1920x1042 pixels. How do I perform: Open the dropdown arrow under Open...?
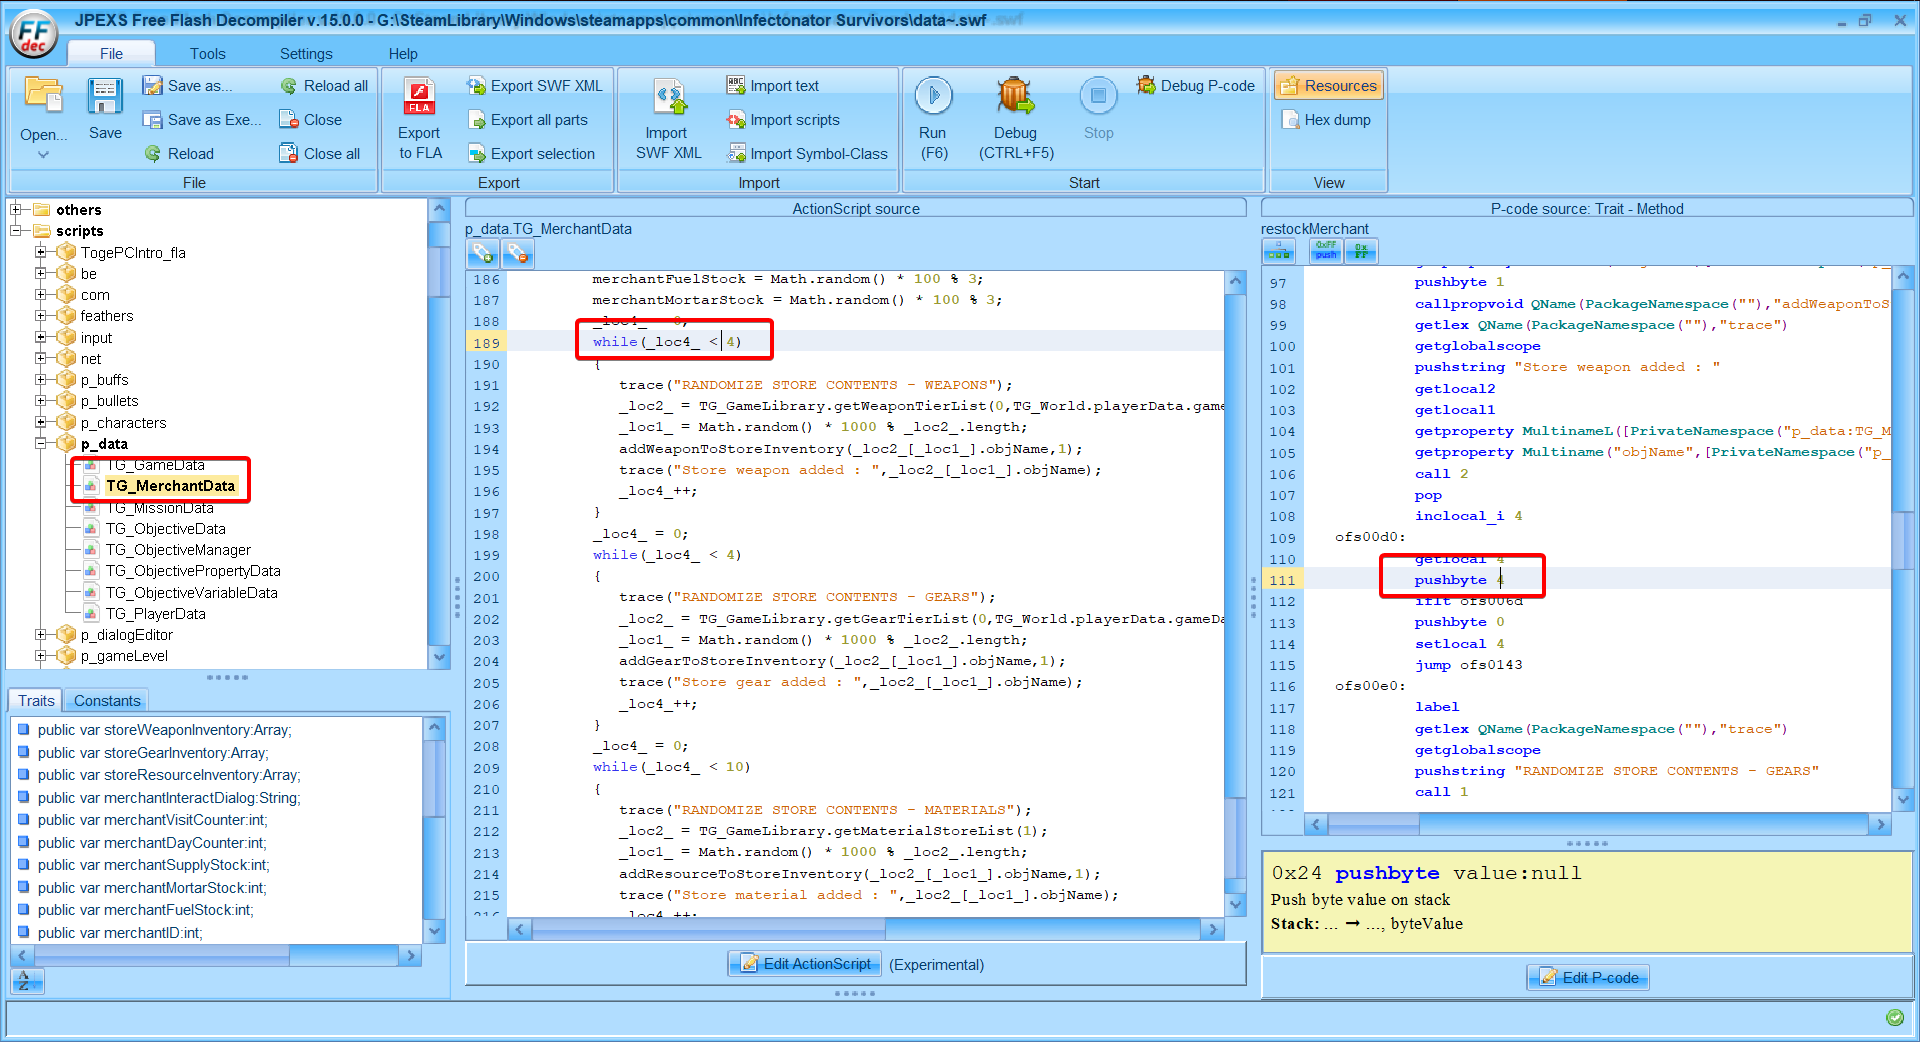[43, 155]
